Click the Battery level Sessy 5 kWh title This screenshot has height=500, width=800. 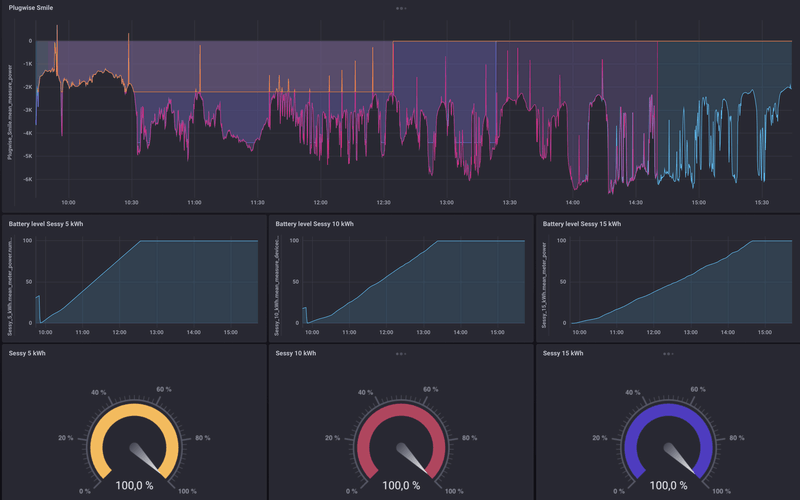click(46, 223)
